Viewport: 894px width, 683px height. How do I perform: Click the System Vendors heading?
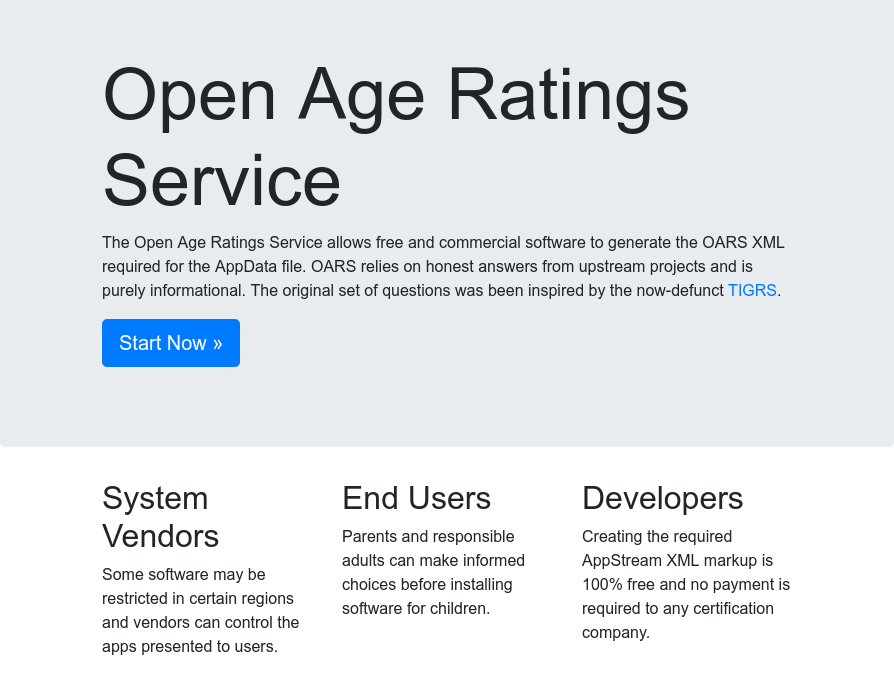click(161, 517)
